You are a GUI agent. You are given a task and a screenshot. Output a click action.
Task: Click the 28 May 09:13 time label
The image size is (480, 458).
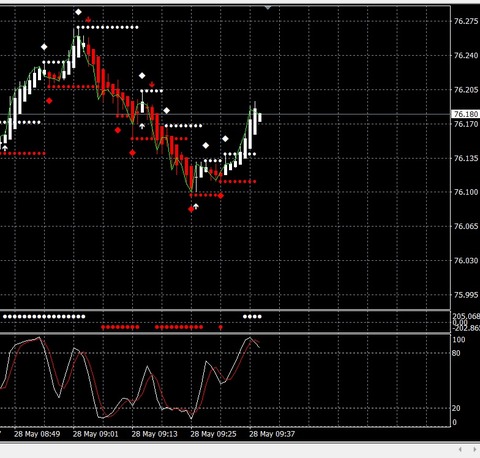(154, 434)
